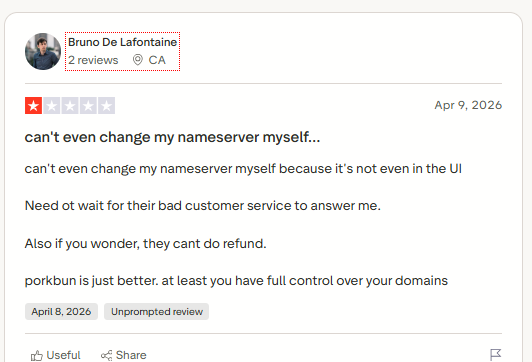
Task: Click the Apr 9, 2026 review date
Action: click(x=468, y=105)
